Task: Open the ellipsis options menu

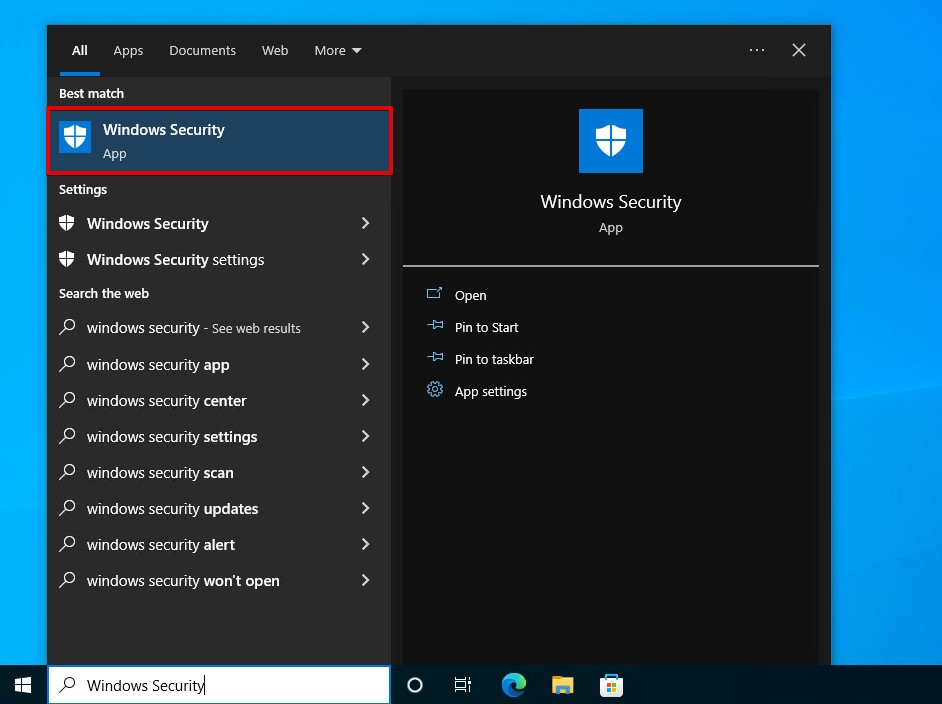Action: tap(757, 50)
